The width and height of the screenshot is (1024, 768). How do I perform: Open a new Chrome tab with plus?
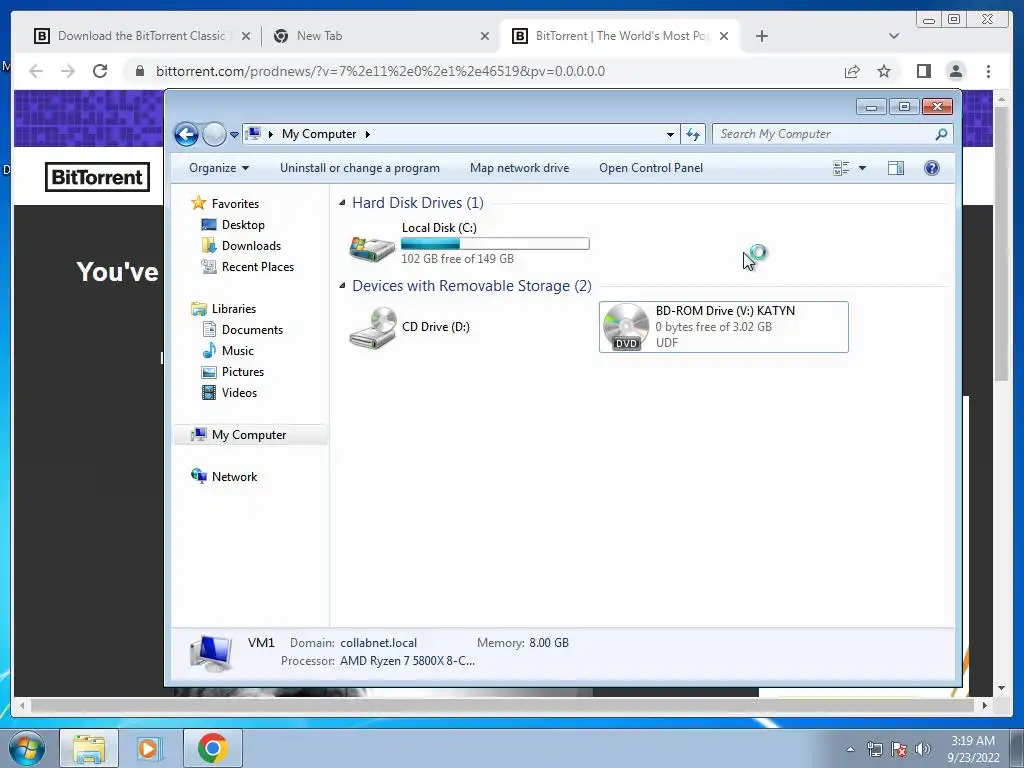(761, 36)
